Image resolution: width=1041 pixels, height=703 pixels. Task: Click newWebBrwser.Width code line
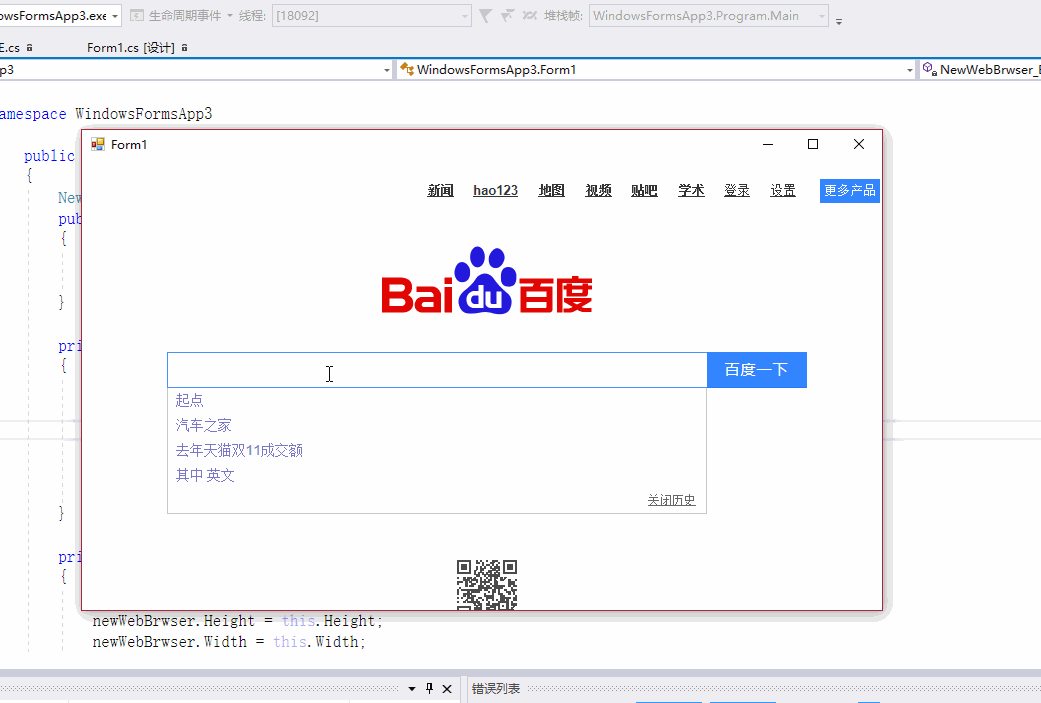(x=229, y=642)
